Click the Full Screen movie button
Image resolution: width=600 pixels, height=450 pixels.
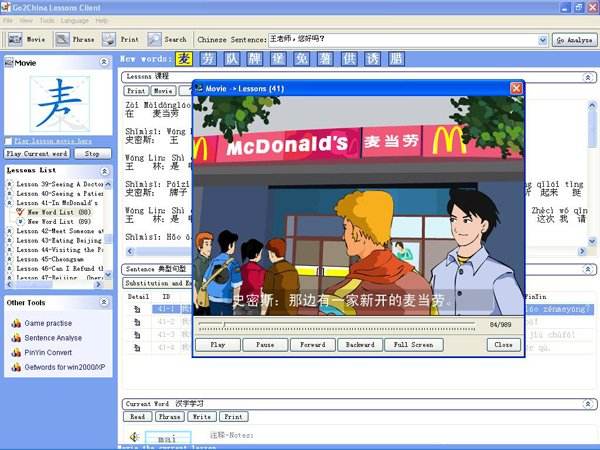(x=414, y=345)
